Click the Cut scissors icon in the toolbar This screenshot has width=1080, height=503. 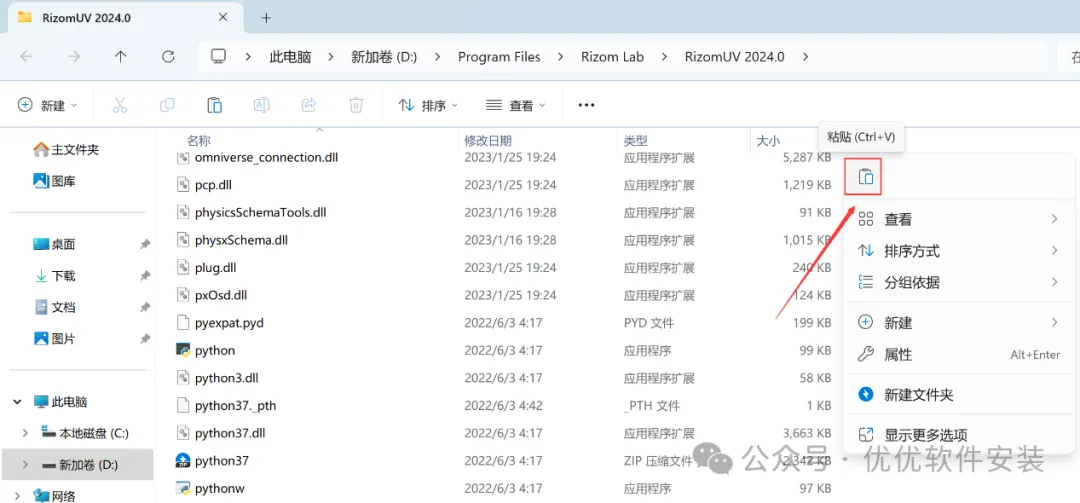click(120, 105)
